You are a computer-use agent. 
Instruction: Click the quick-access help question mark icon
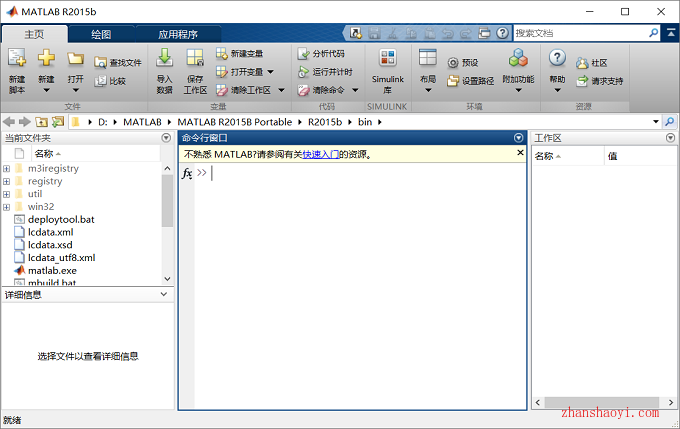pyautogui.click(x=502, y=33)
